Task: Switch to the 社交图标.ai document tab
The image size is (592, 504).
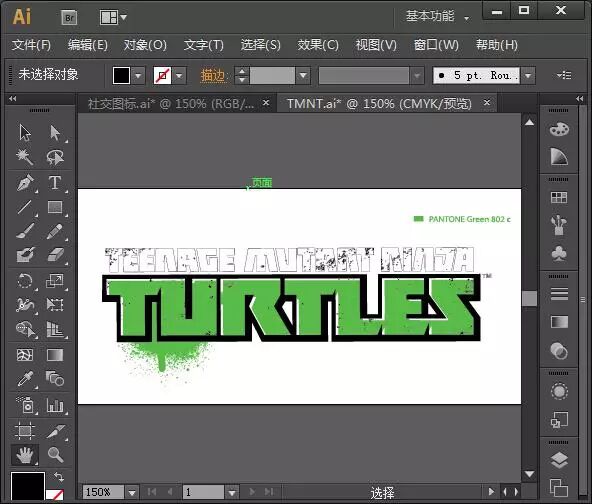Action: (171, 103)
